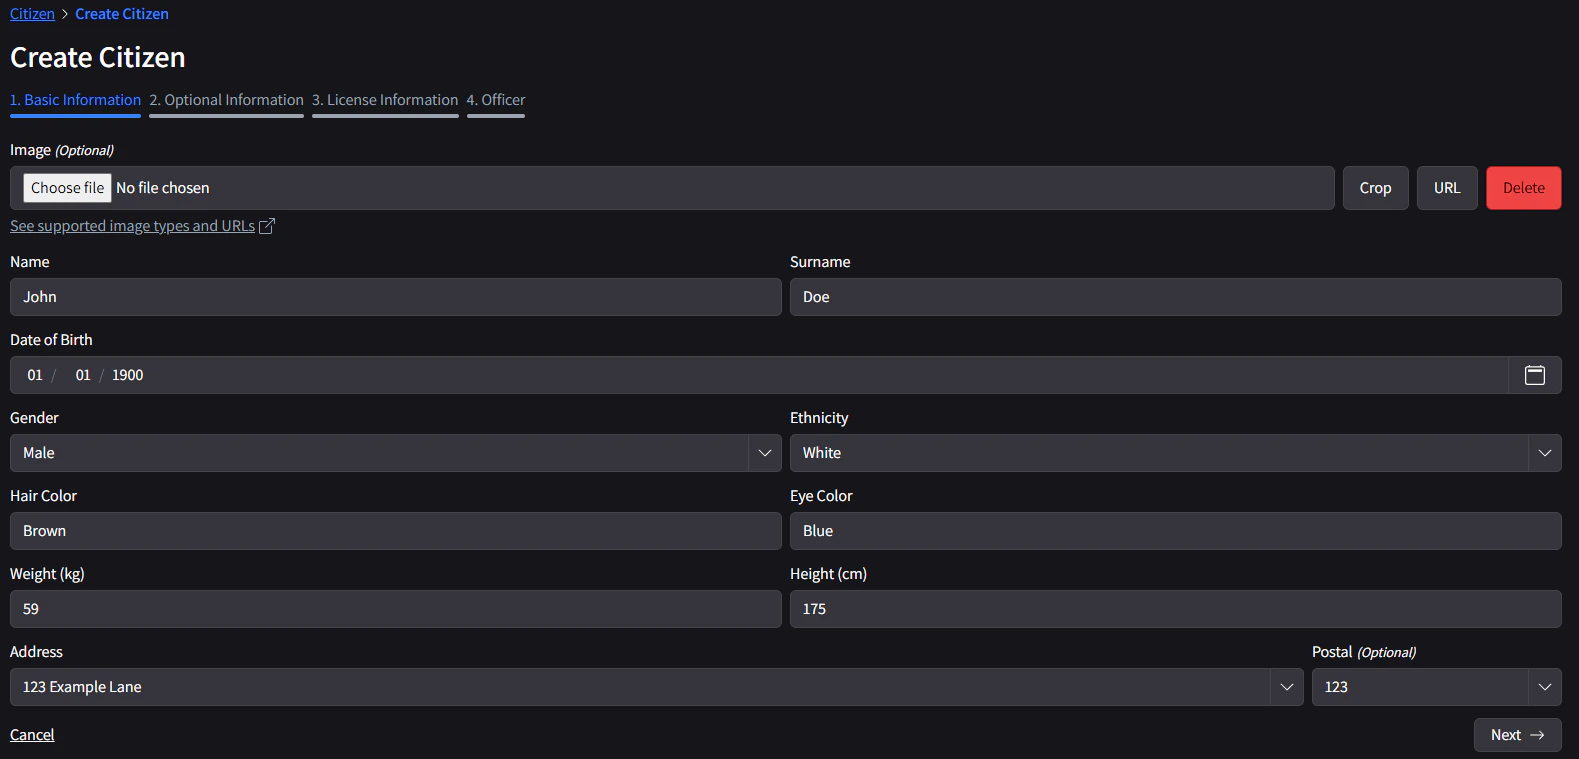Click Choose file to upload an image
Viewport: 1579px width, 759px height.
(x=66, y=187)
